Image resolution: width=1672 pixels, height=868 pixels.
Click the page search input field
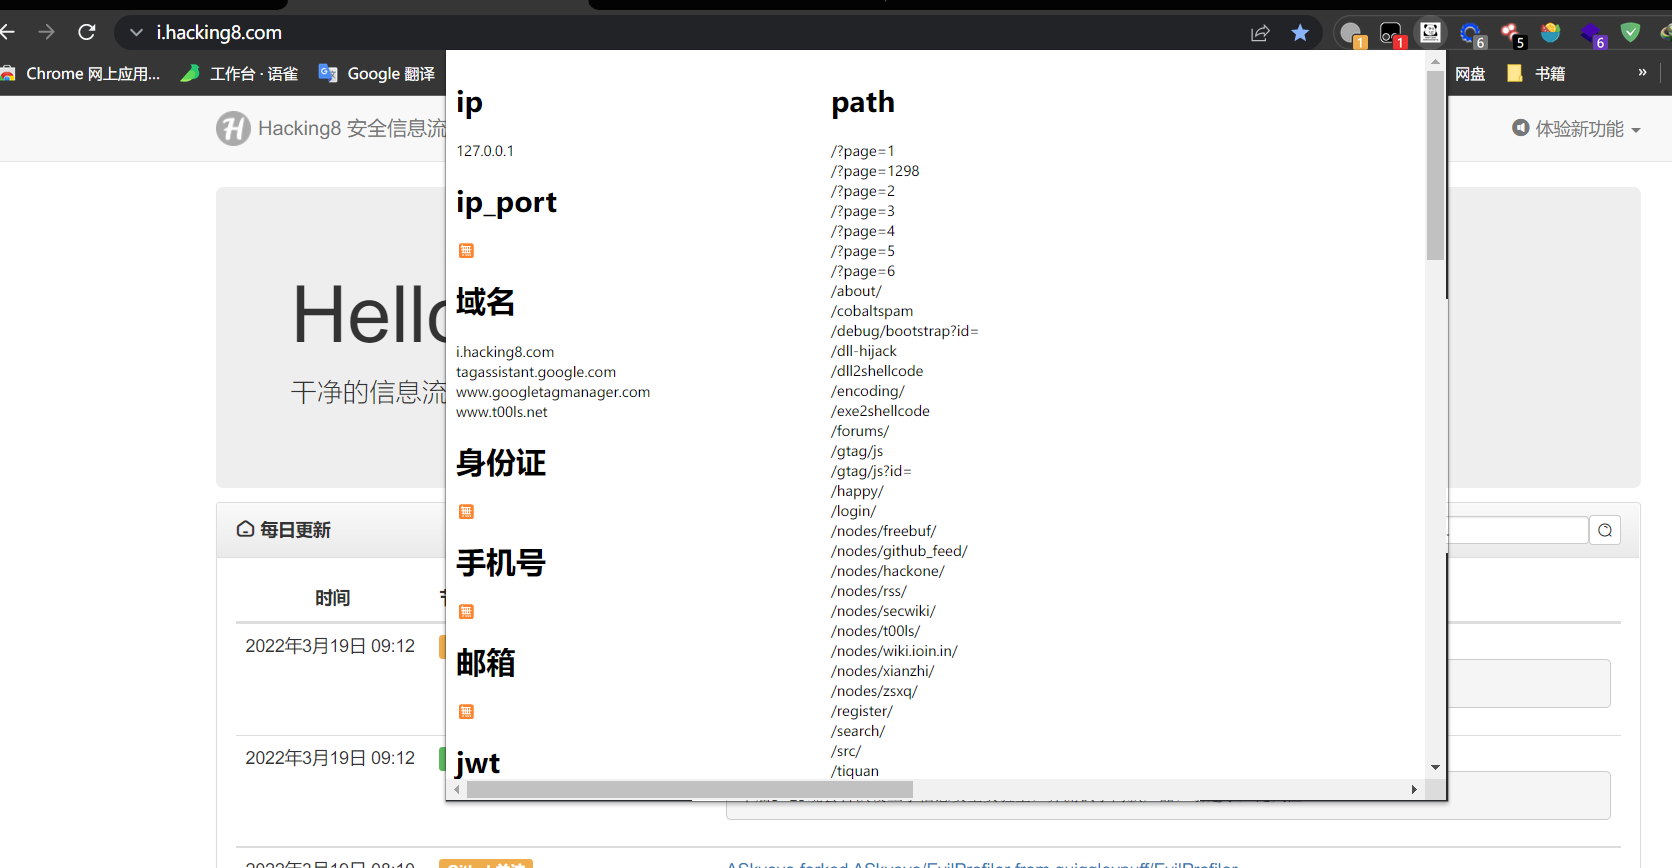[1518, 530]
